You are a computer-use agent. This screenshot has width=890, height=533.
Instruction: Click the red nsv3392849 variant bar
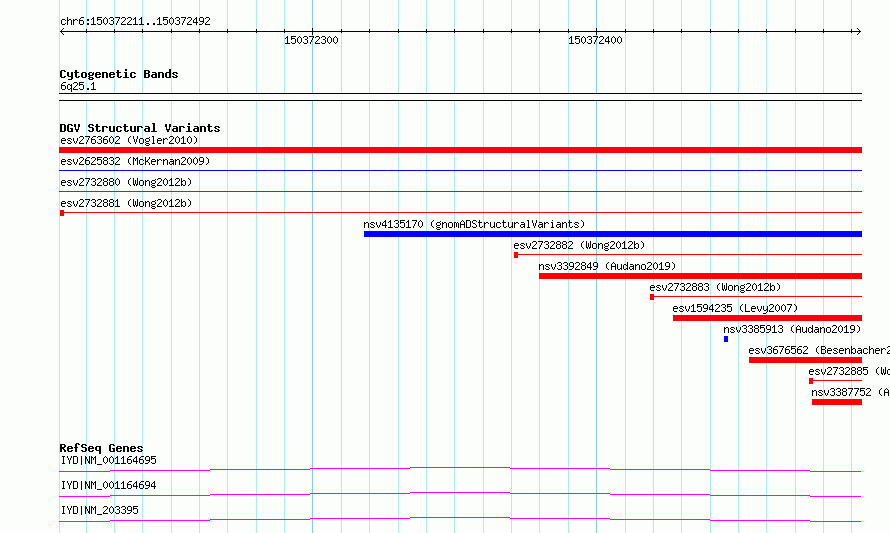(700, 276)
